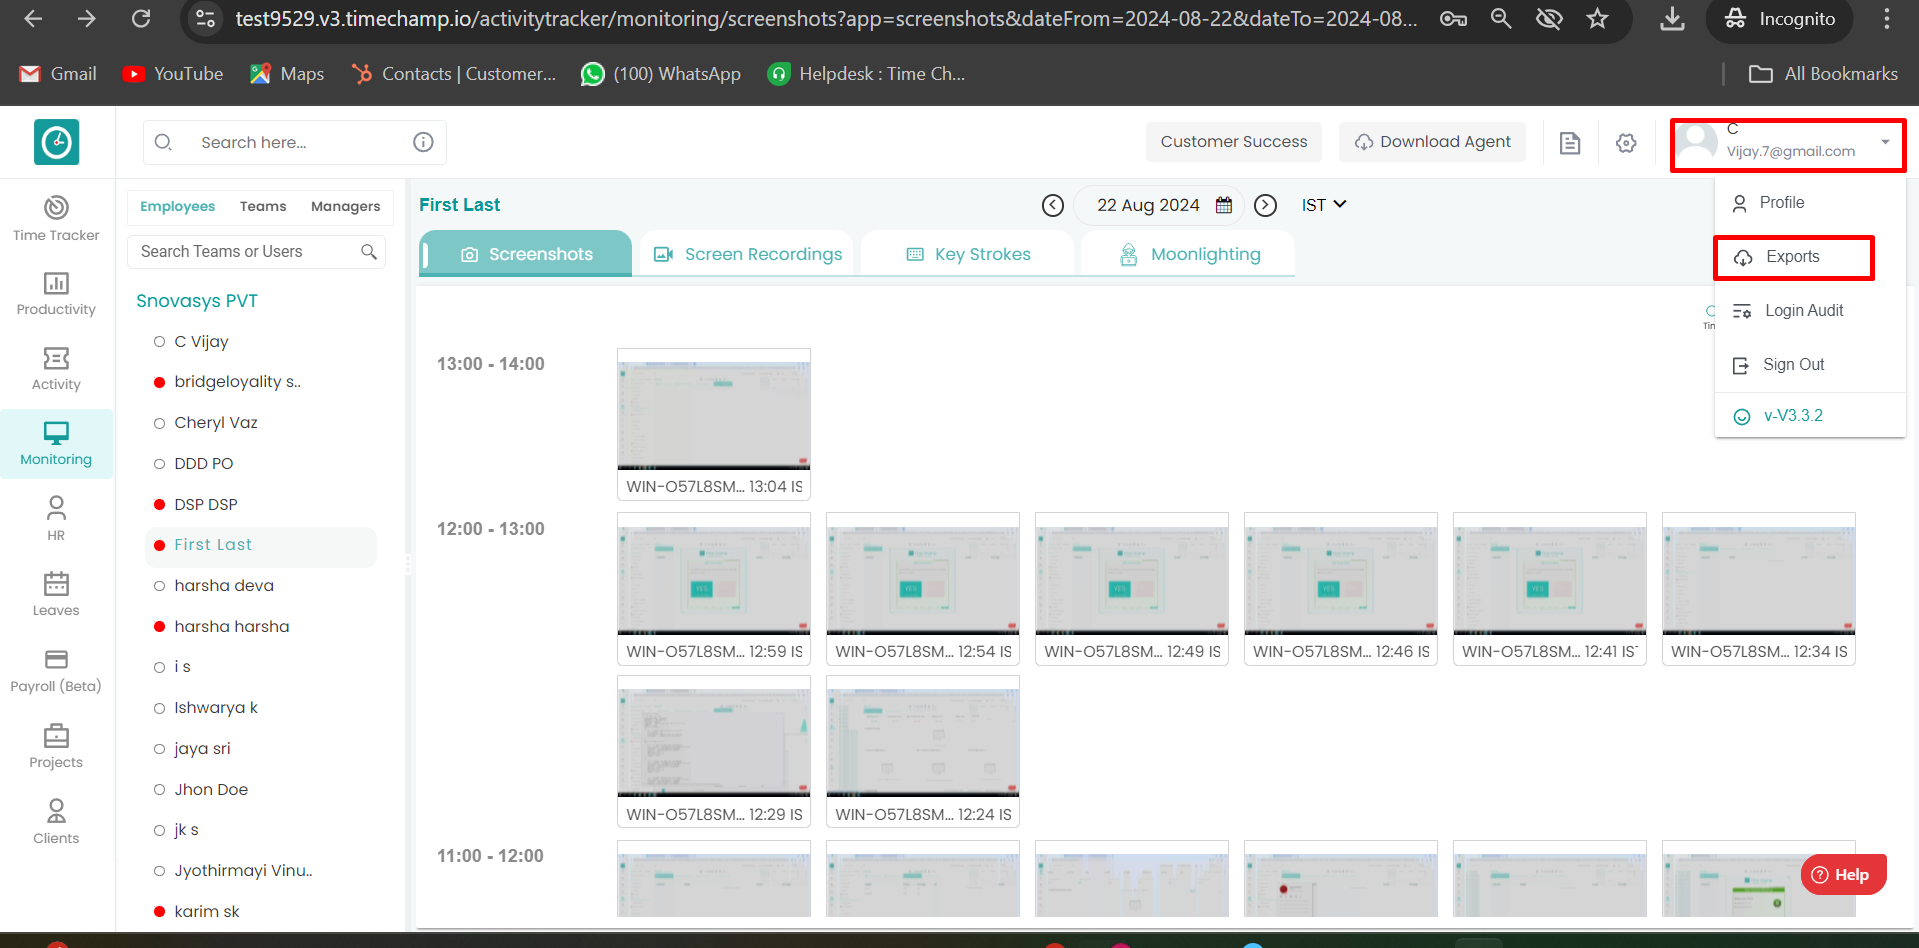The height and width of the screenshot is (948, 1919).
Task: Click the TimeChamp clock logo
Action: (56, 142)
